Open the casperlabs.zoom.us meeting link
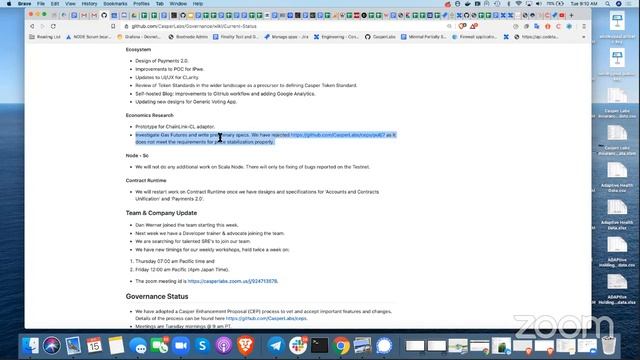This screenshot has width=640, height=360. [232, 281]
